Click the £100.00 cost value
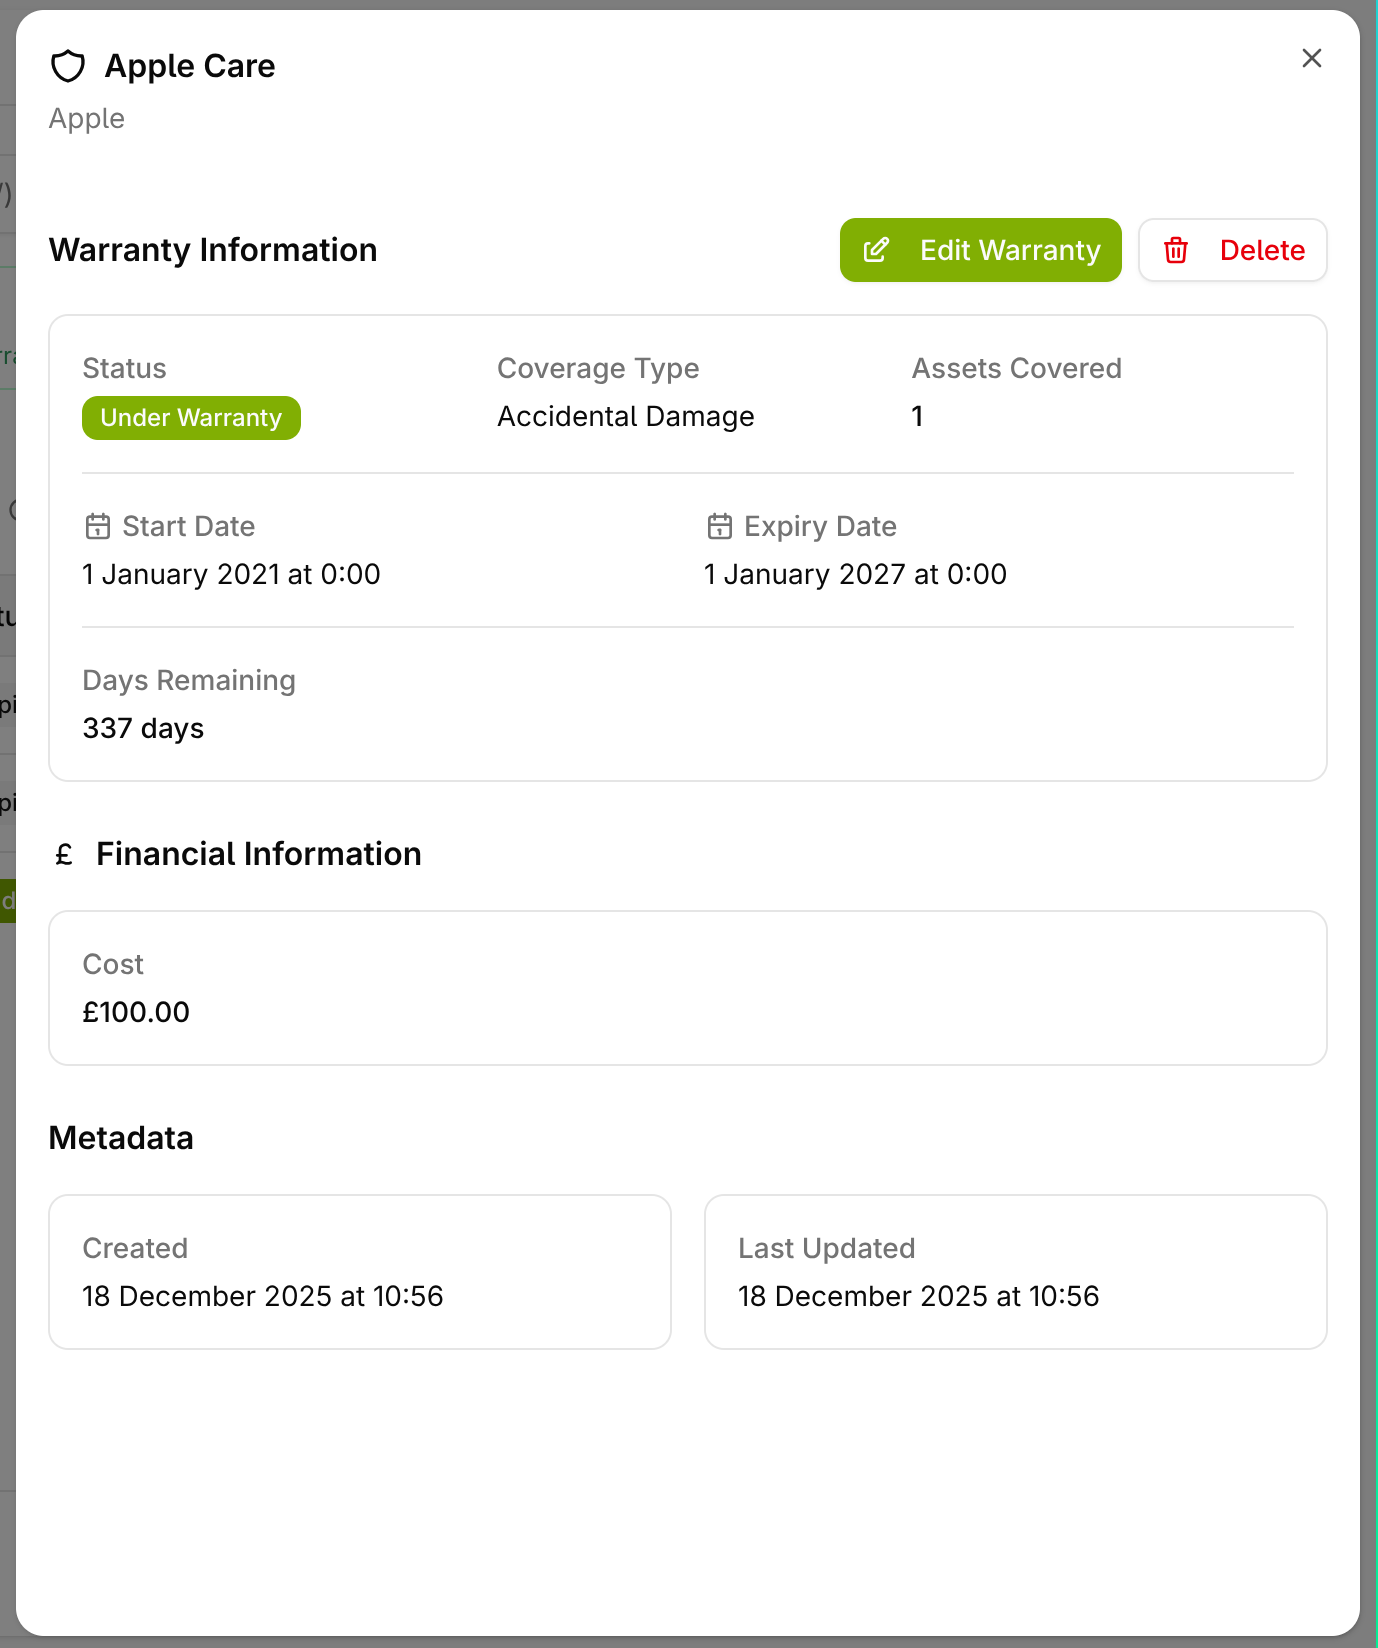 point(136,1012)
